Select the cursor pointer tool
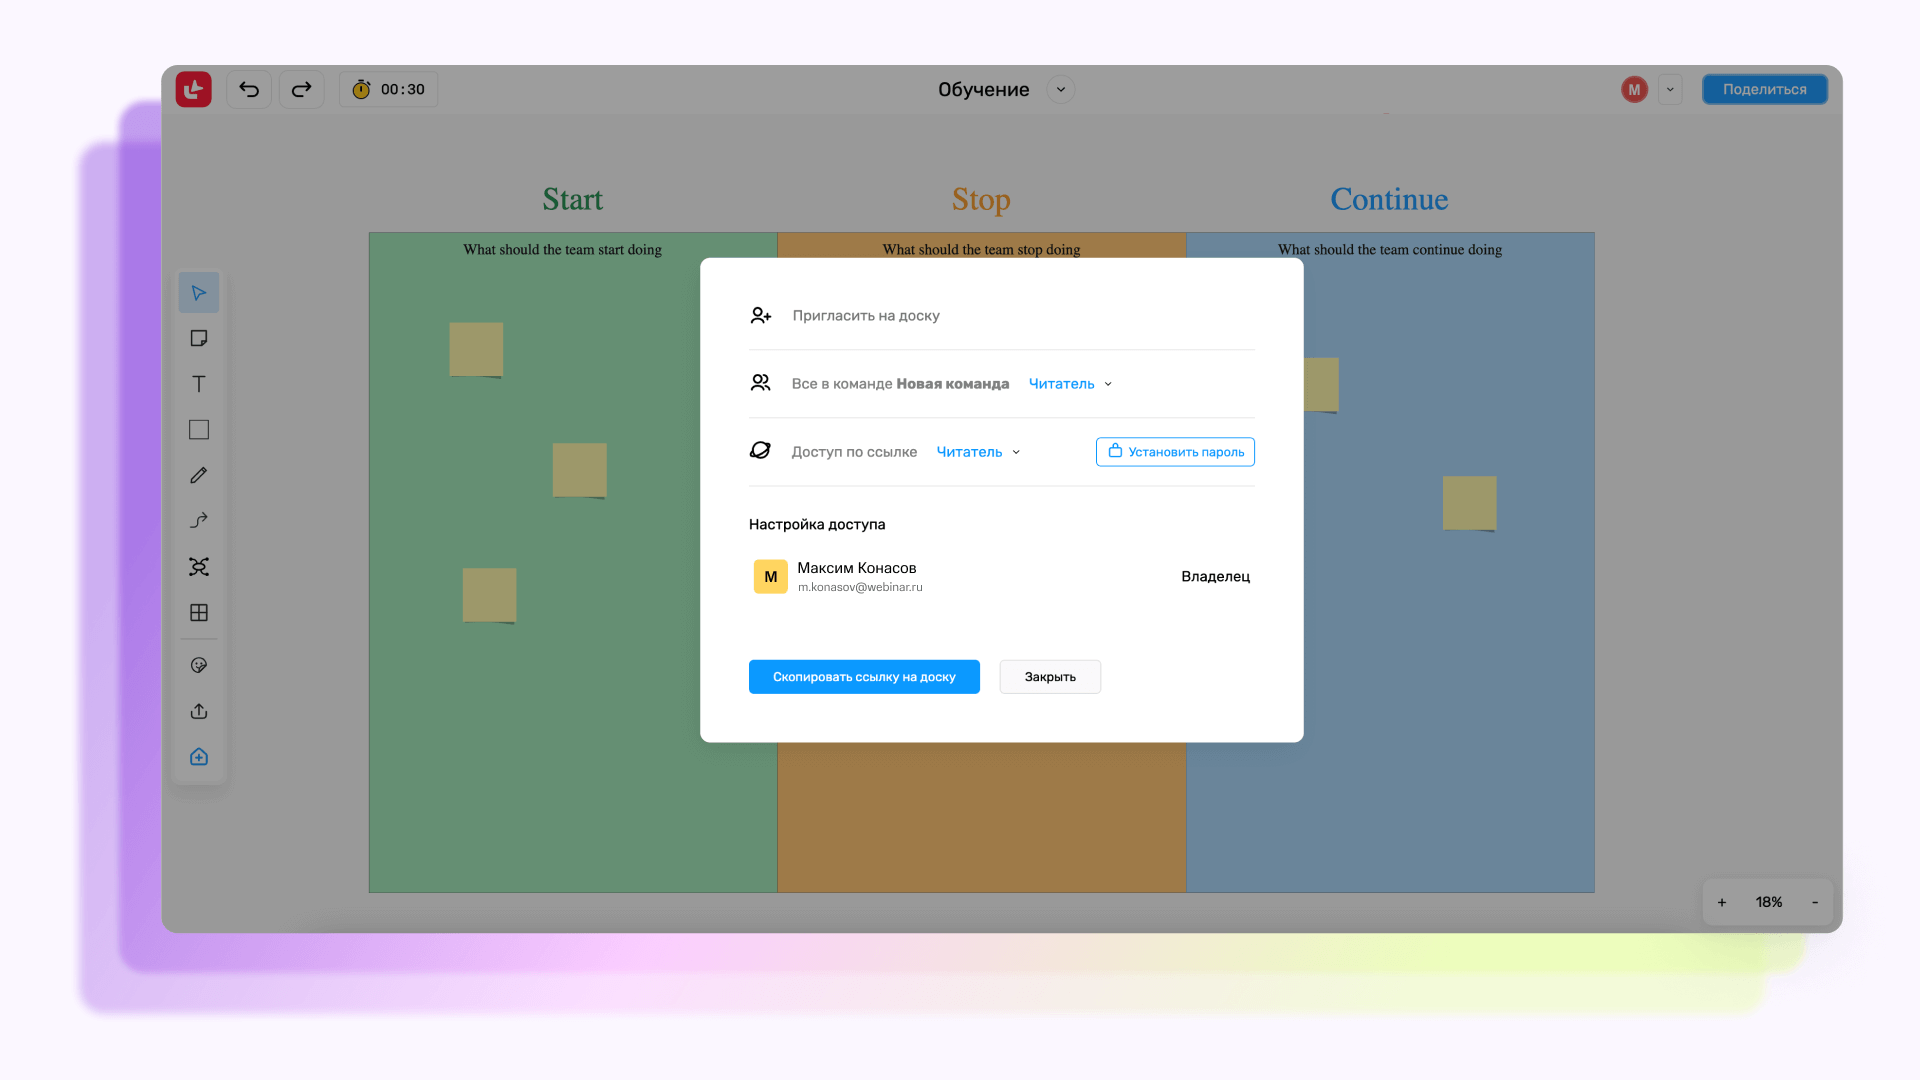Image resolution: width=1920 pixels, height=1080 pixels. click(199, 293)
